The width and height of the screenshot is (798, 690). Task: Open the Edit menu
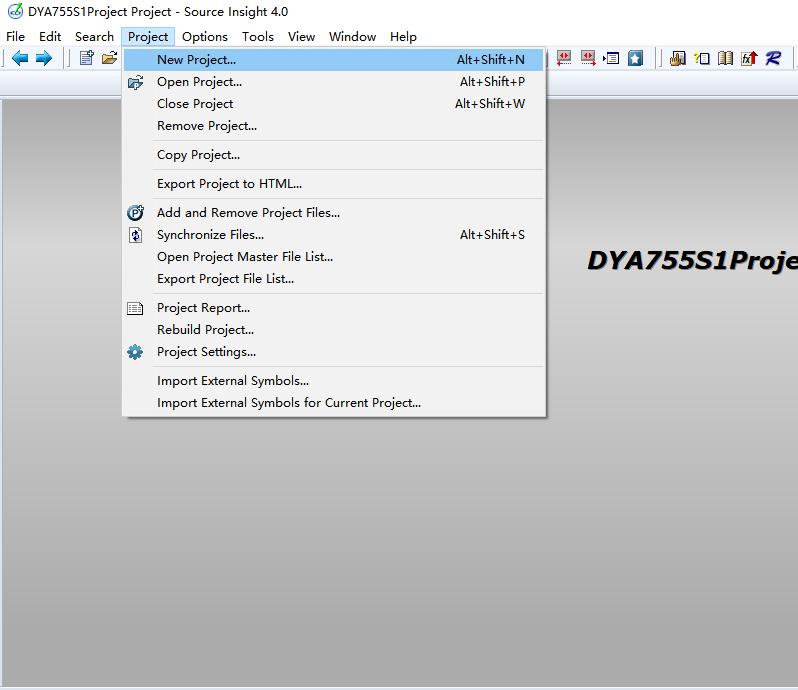coord(50,37)
